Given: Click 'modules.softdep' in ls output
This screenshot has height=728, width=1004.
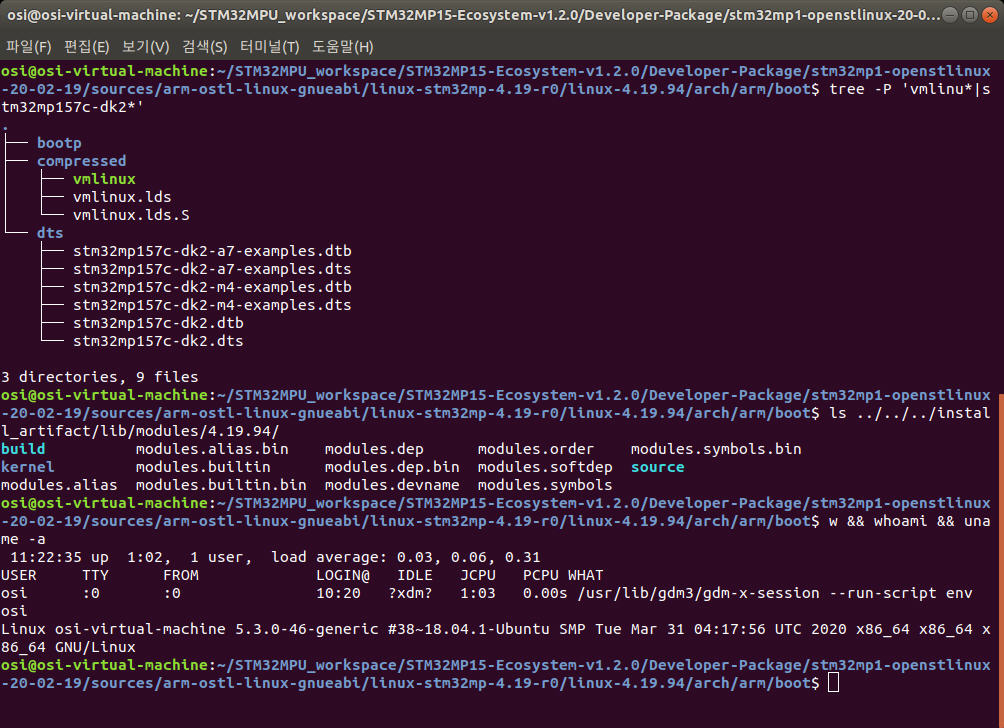Looking at the screenshot, I should pyautogui.click(x=545, y=467).
